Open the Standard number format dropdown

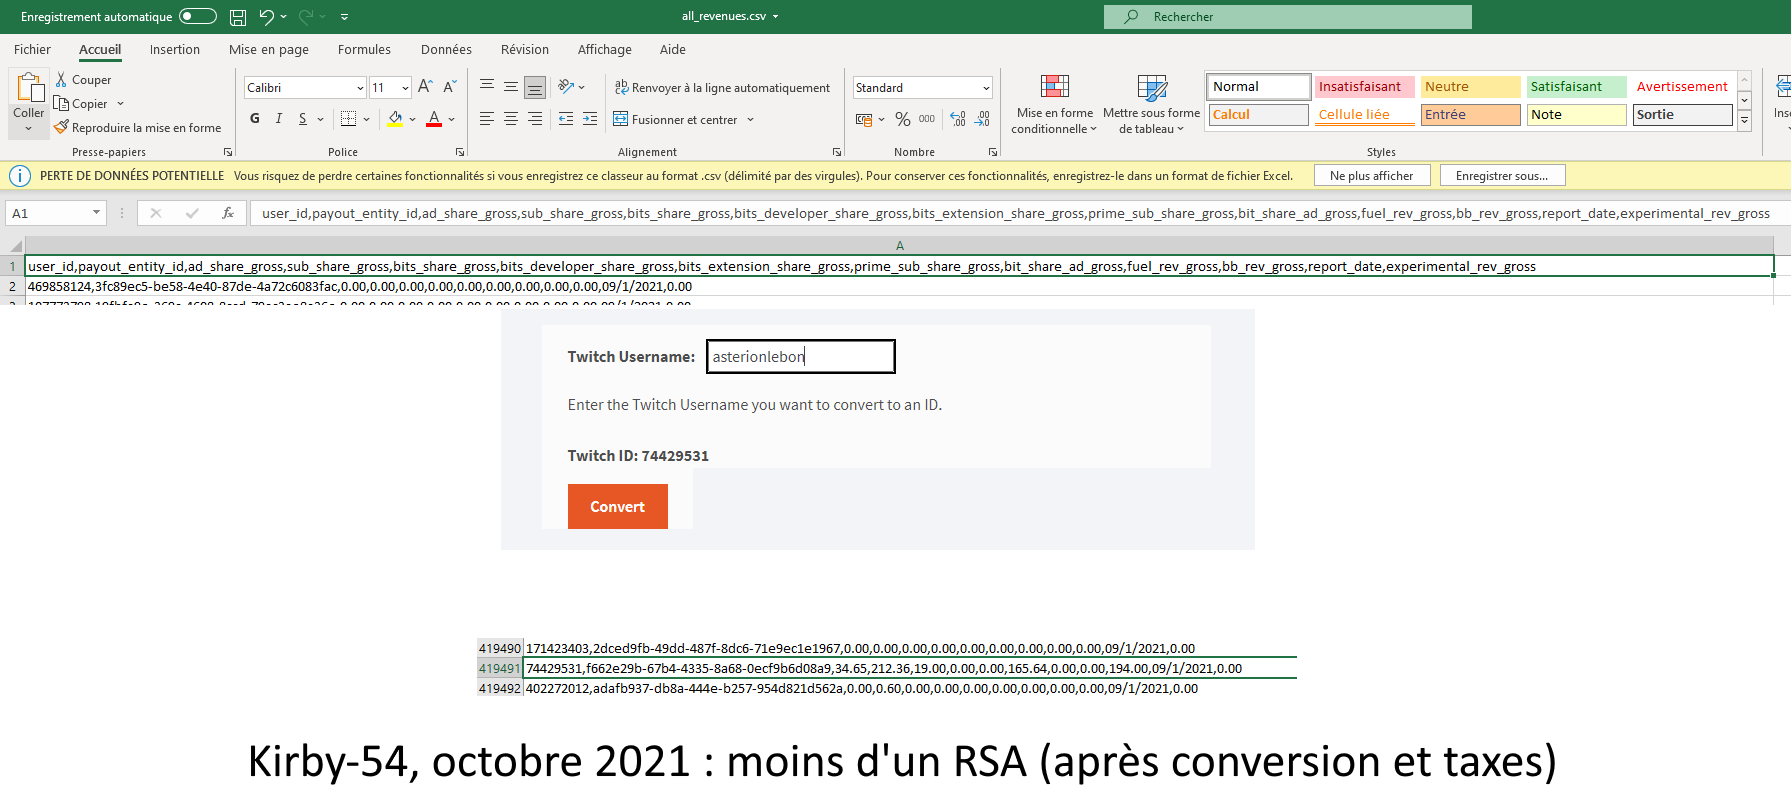(986, 88)
